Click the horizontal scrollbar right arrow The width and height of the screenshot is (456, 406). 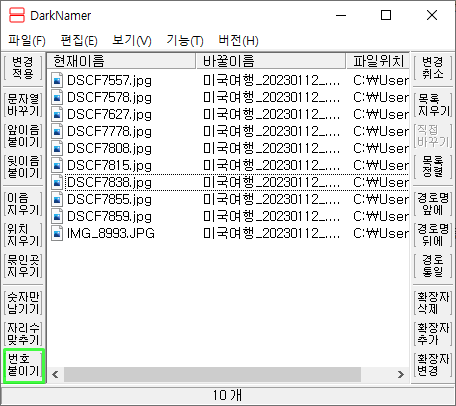coord(401,375)
